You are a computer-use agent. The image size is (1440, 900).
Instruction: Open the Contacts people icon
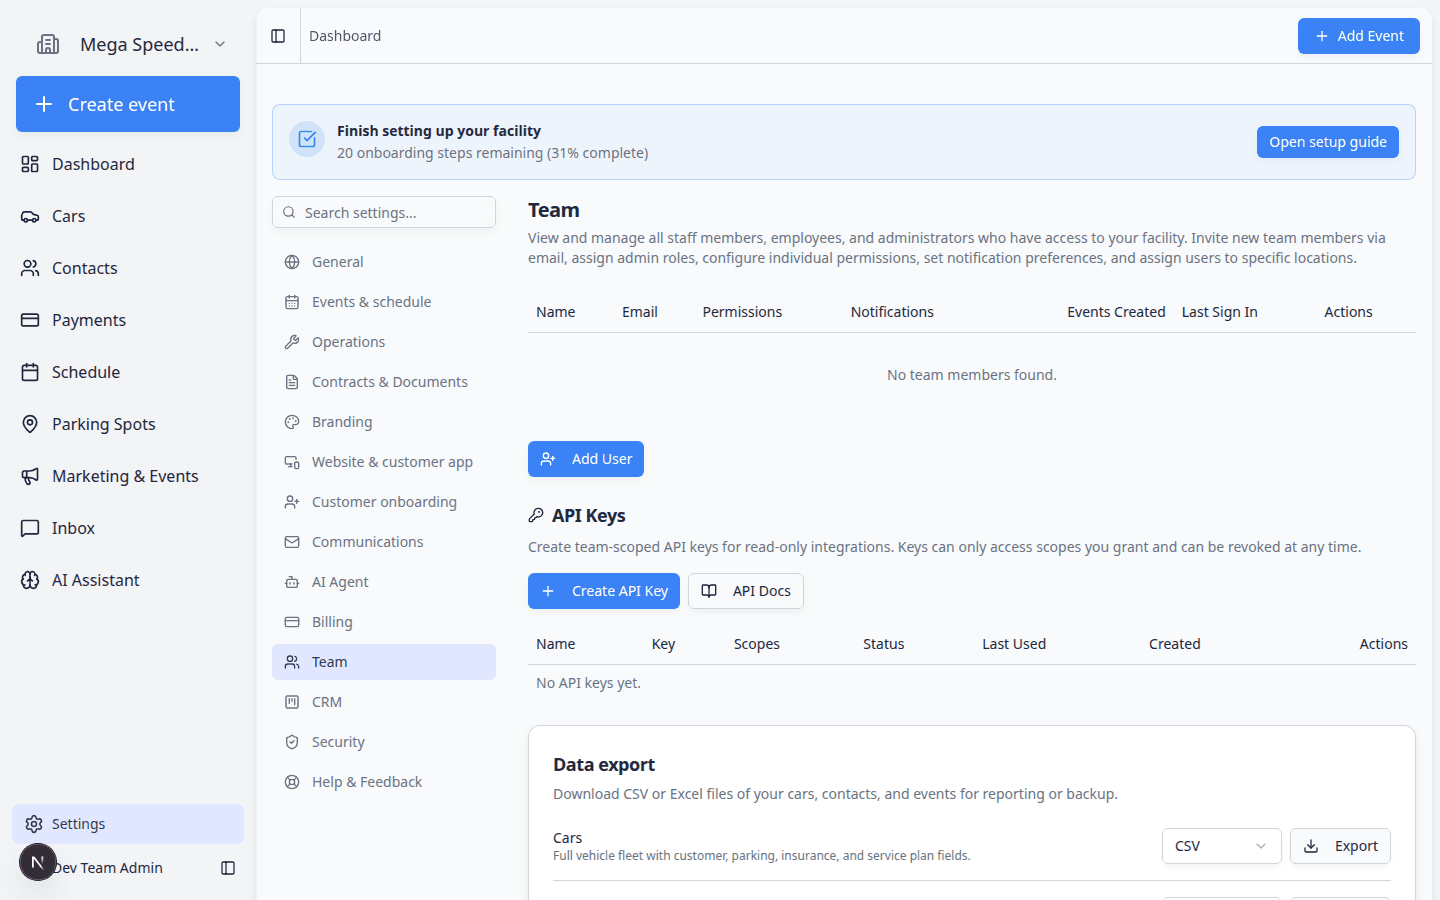point(30,268)
